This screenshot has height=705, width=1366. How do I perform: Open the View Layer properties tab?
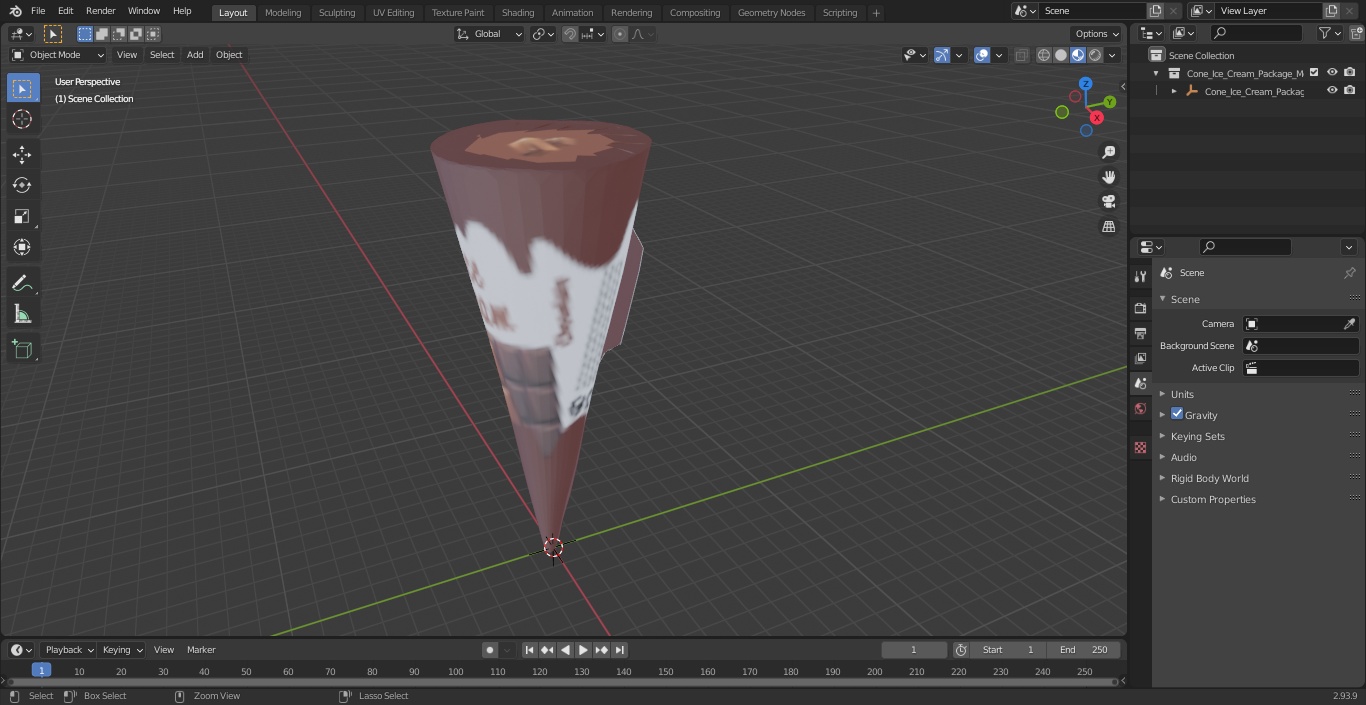(1140, 358)
